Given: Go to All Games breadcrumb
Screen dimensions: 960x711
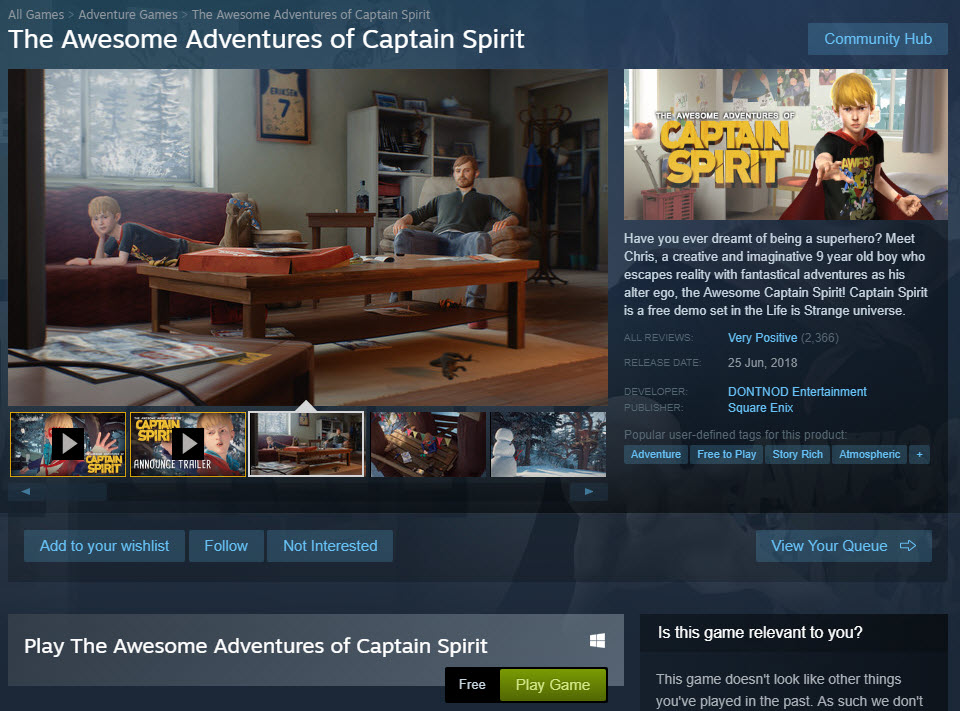Looking at the screenshot, I should click(x=36, y=15).
